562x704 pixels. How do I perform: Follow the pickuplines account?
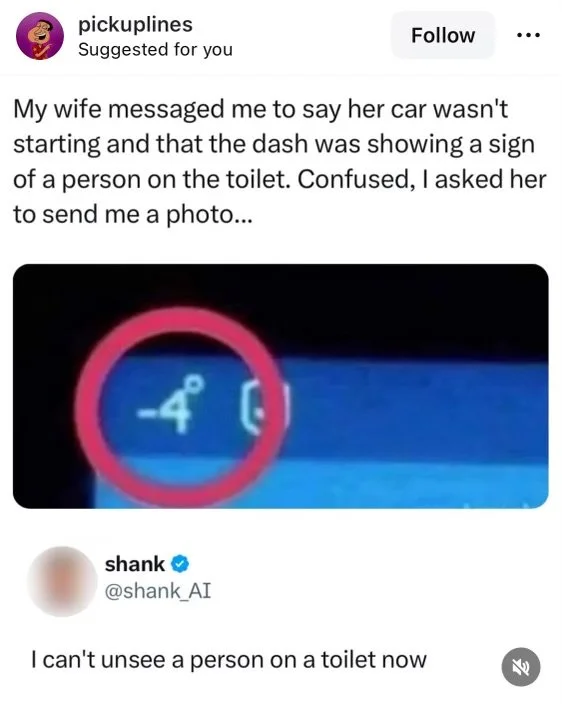point(443,35)
